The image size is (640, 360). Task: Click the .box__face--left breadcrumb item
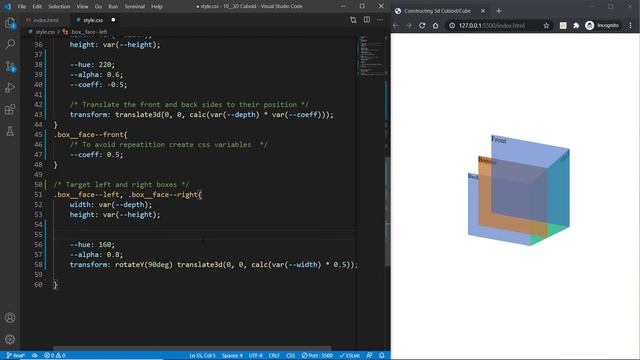coord(89,32)
